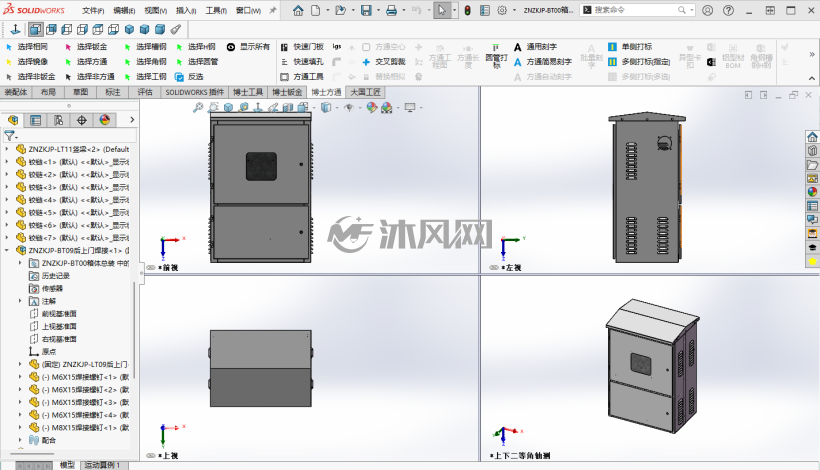Viewport: 820px width, 470px height.
Task: Click the 单侧打标 button
Action: [x=630, y=47]
